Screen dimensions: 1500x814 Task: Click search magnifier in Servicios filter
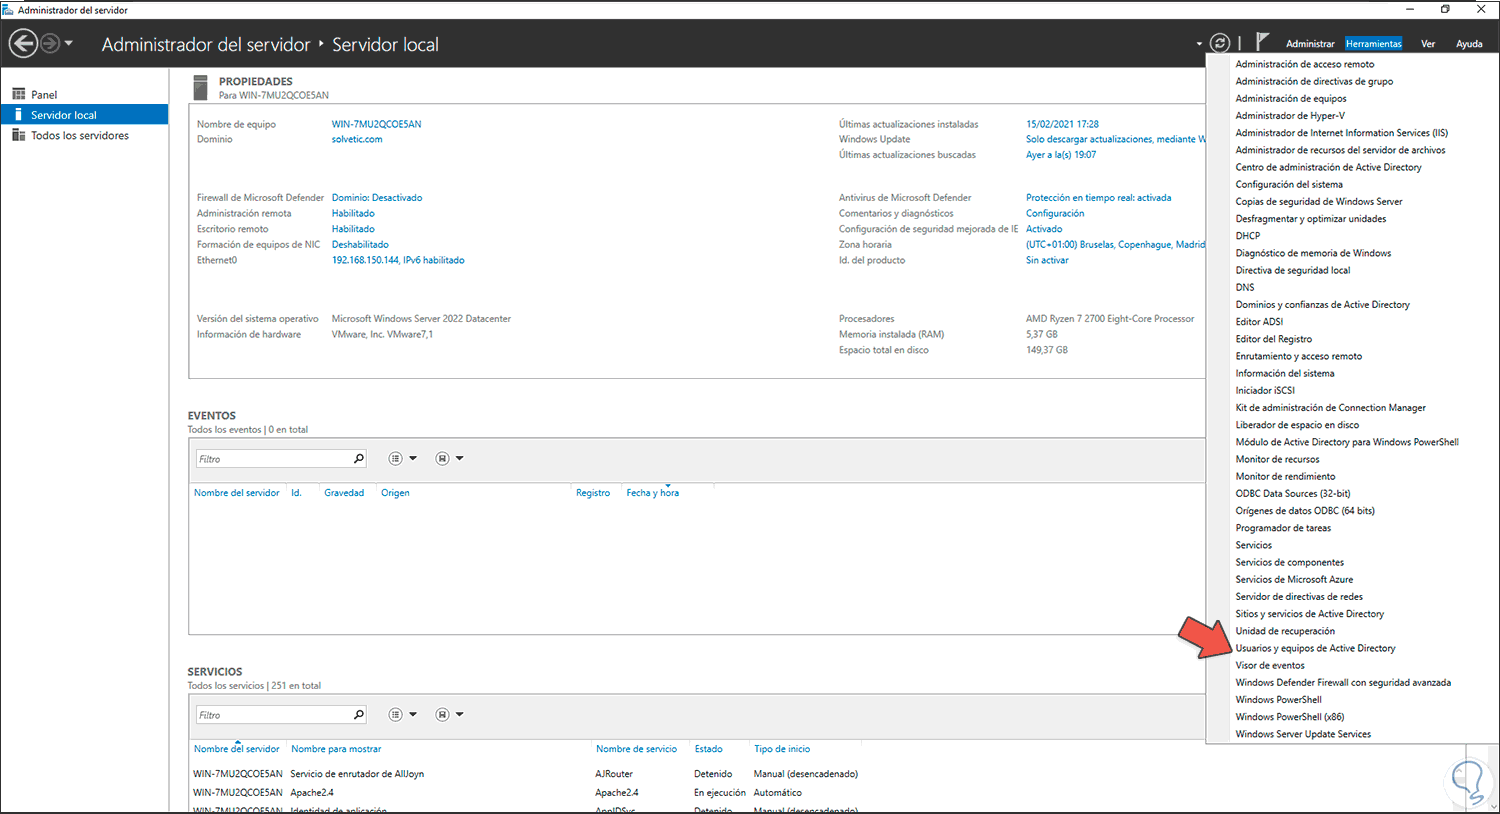(359, 715)
